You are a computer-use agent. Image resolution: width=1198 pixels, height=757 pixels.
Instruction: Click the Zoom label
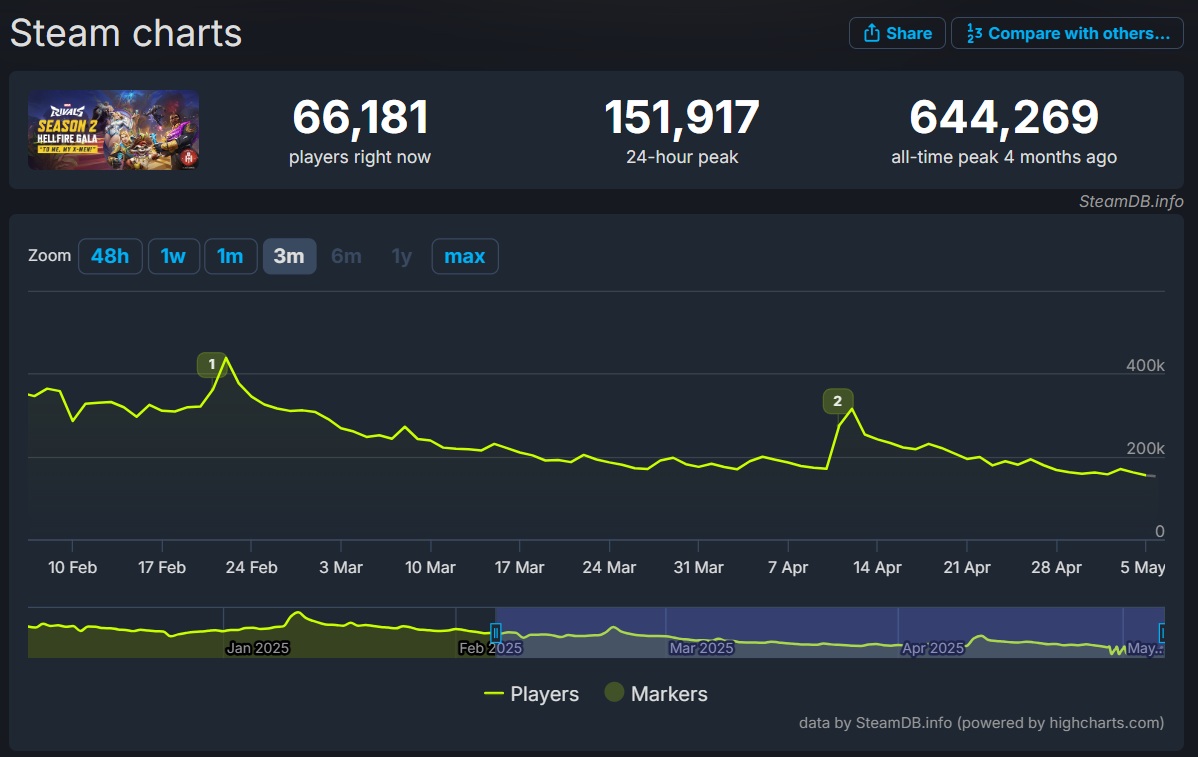point(50,255)
